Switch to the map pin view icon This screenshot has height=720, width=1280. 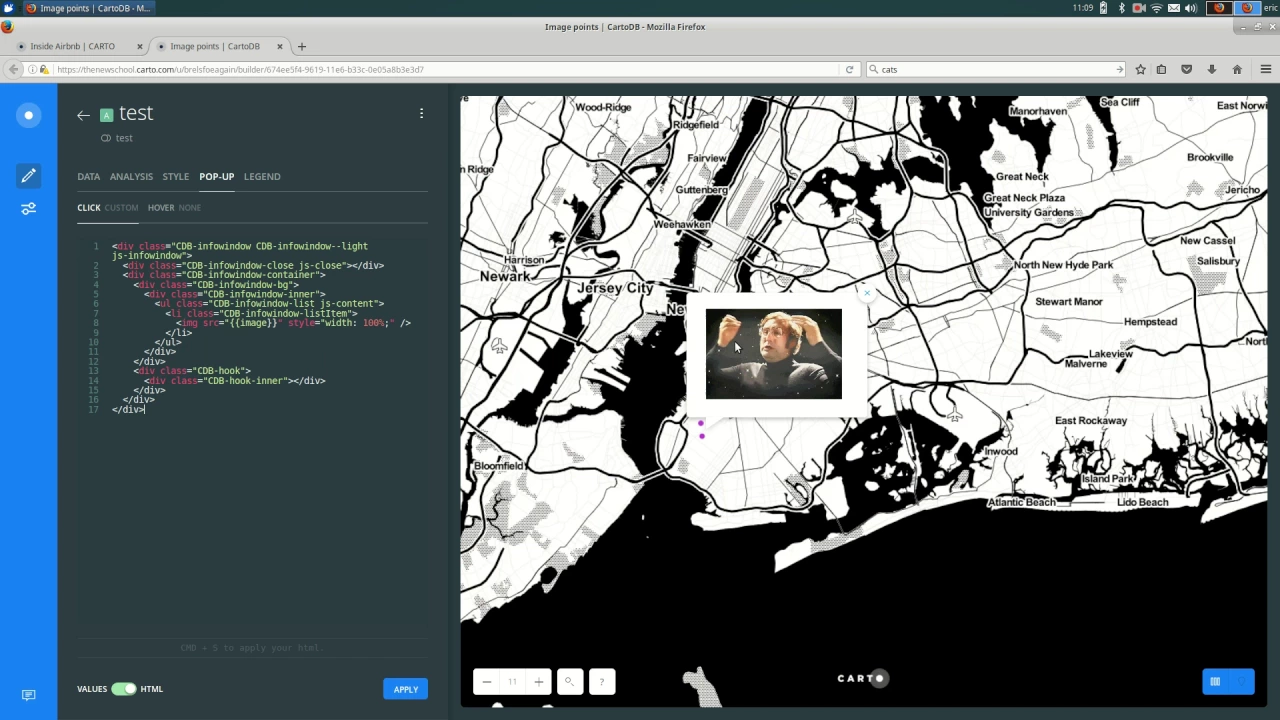click(x=1241, y=682)
